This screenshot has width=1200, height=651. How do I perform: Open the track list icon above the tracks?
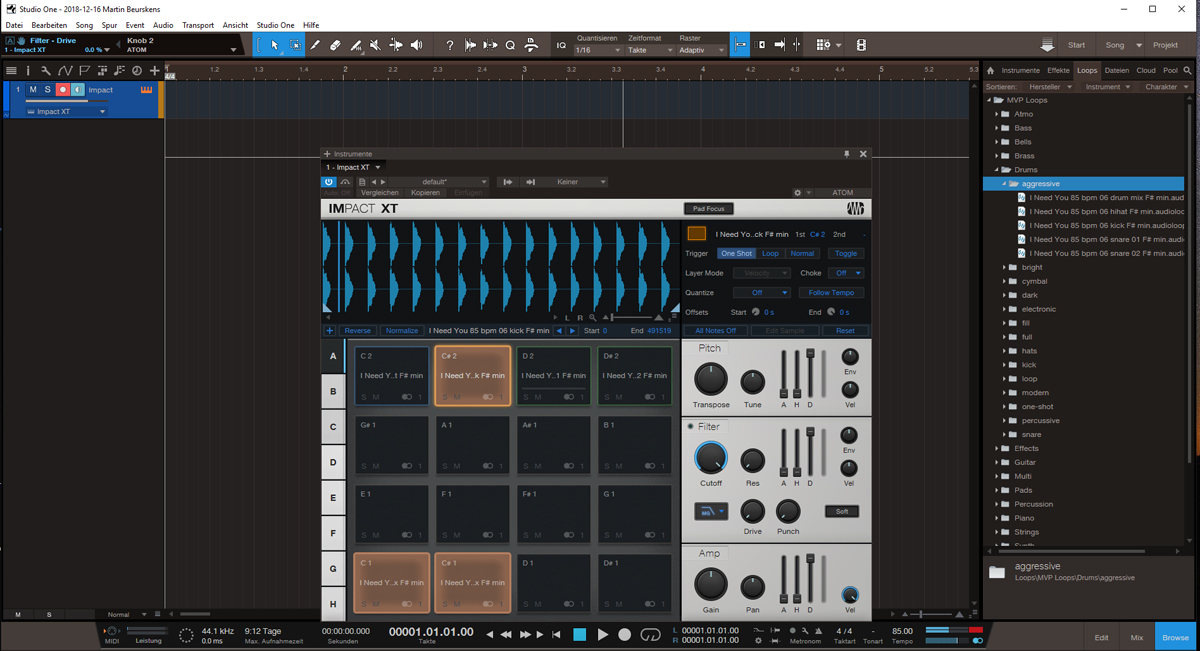(11, 71)
